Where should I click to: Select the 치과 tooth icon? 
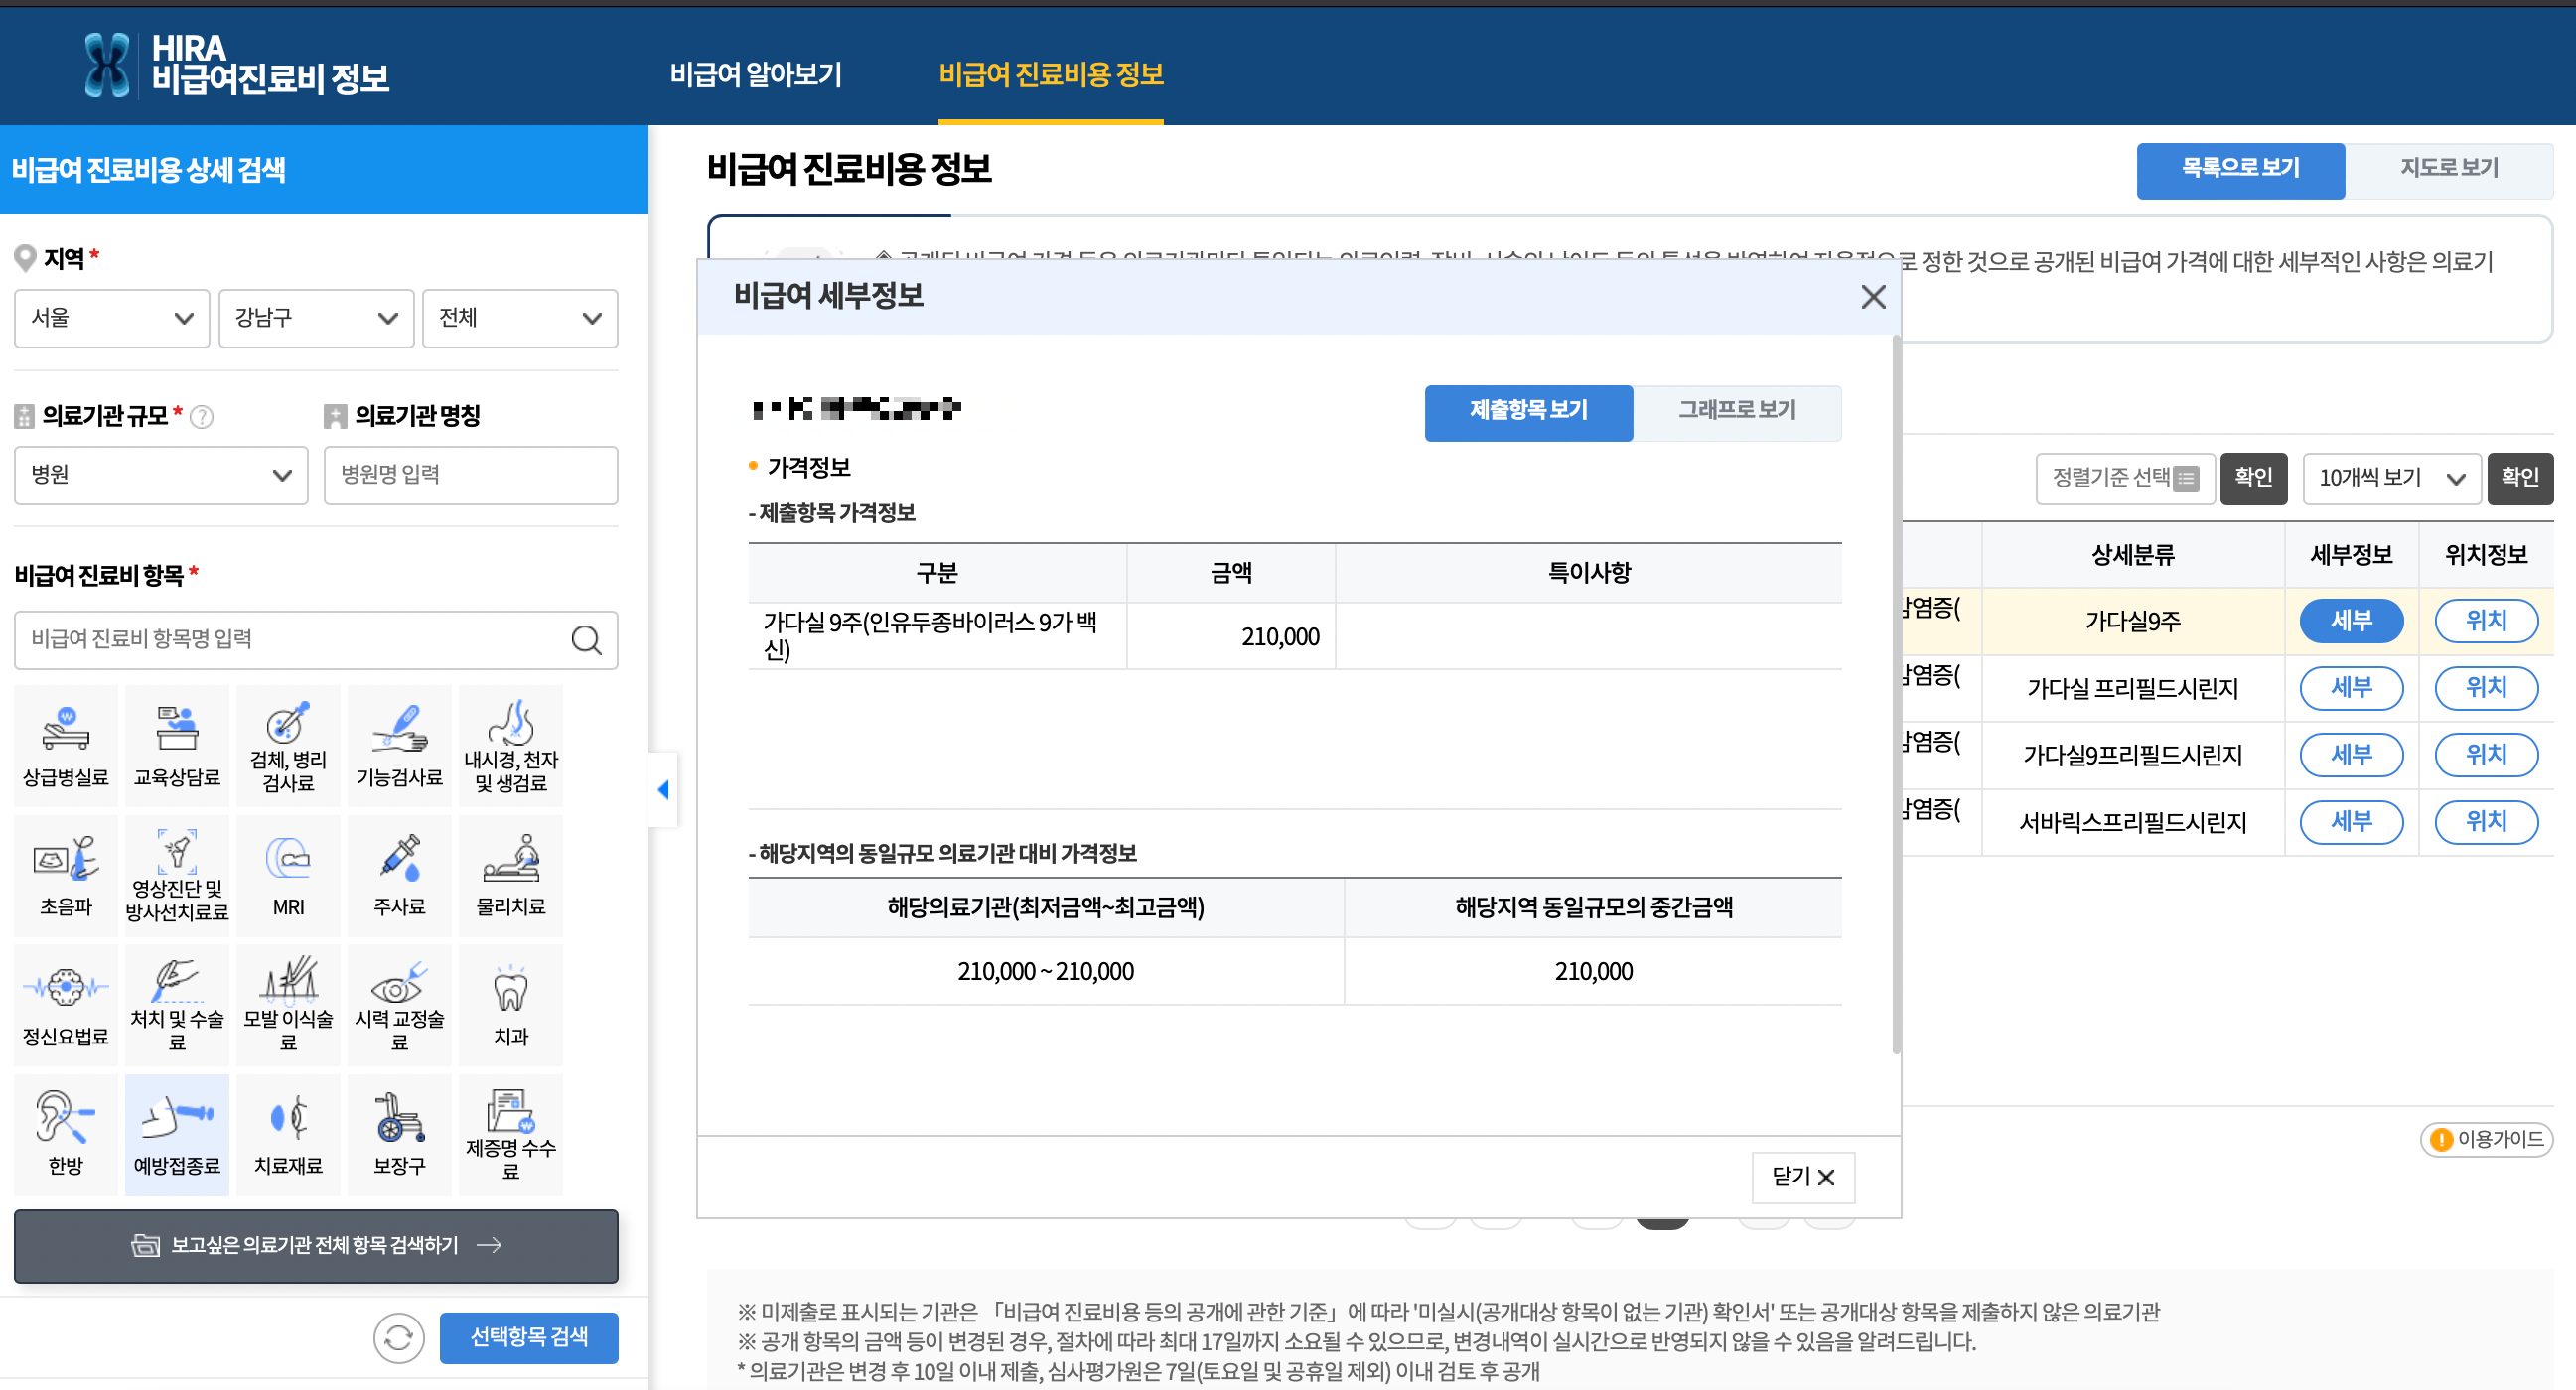pyautogui.click(x=510, y=1003)
